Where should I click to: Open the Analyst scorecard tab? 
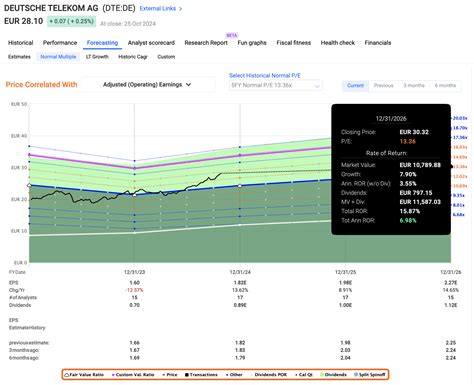pos(151,43)
